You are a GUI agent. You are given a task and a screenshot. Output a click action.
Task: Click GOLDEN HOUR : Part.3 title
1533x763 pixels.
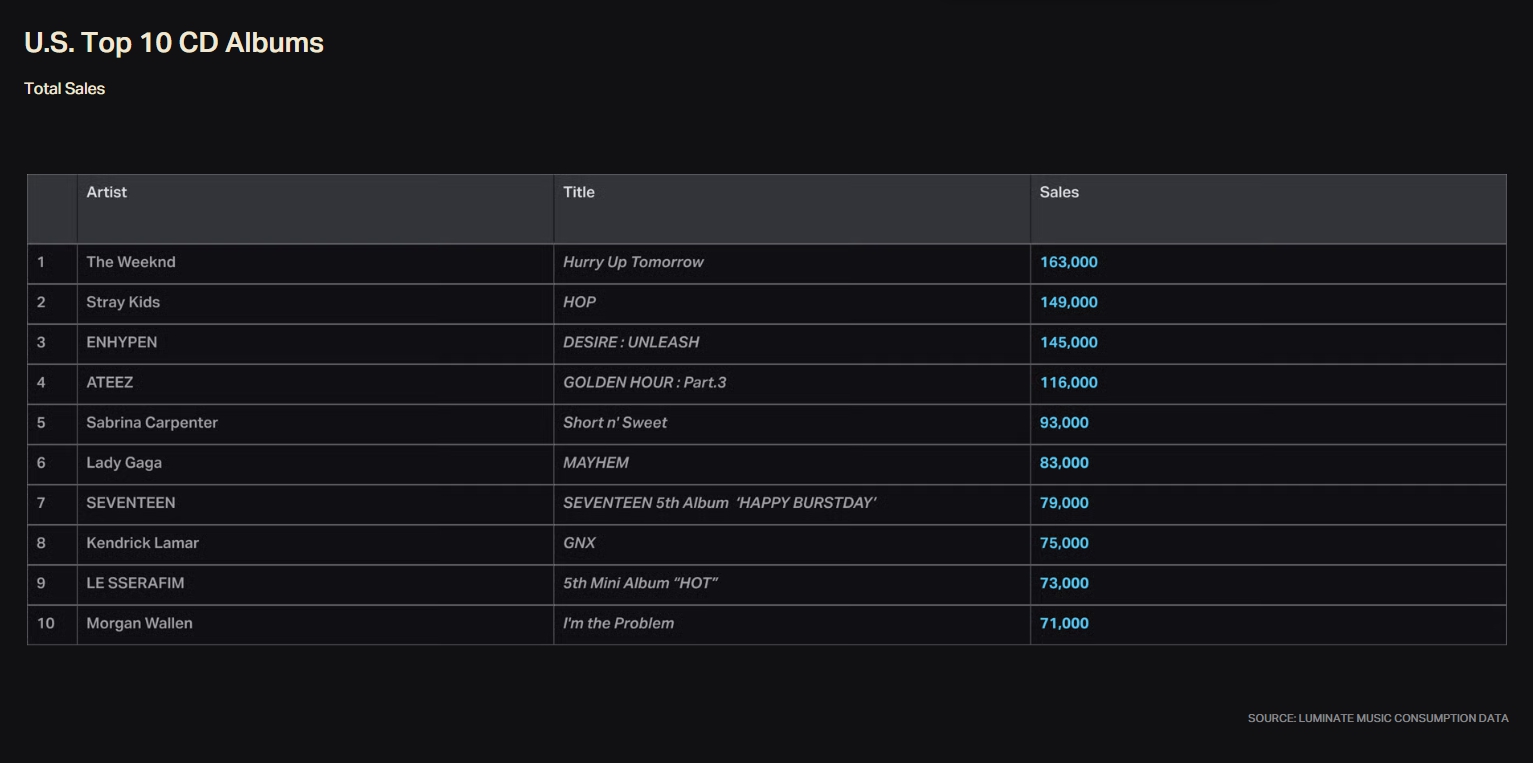pyautogui.click(x=644, y=382)
